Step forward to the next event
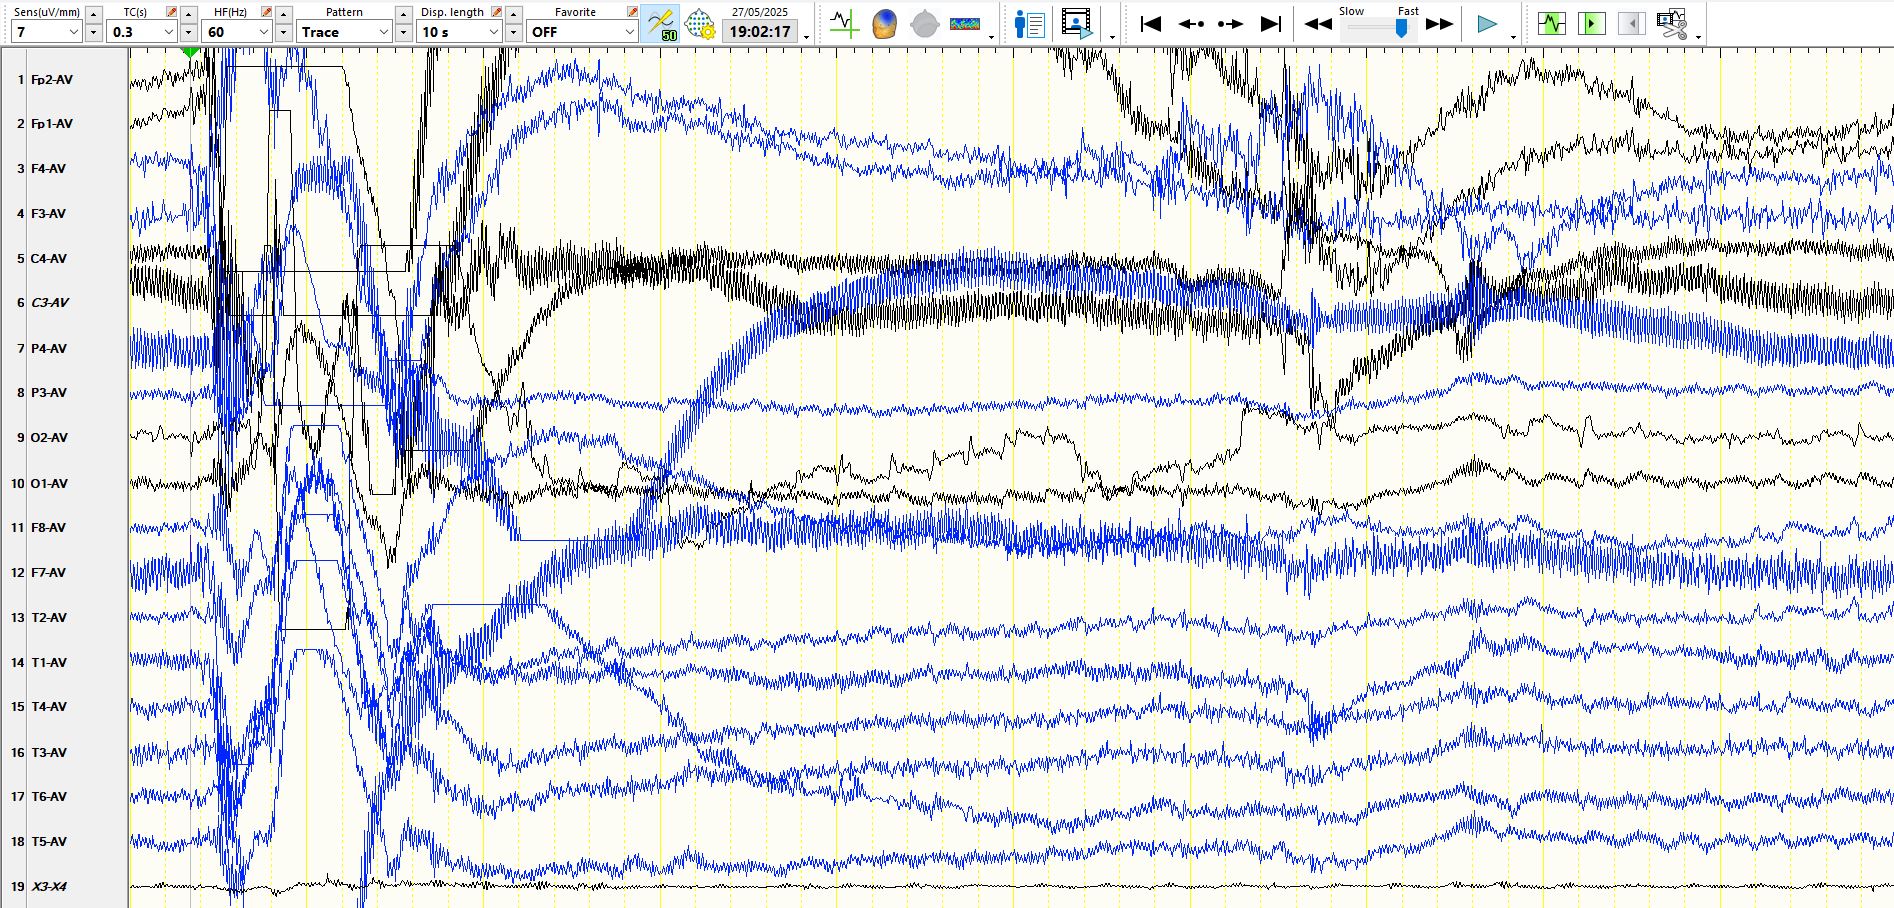The image size is (1894, 908). click(x=1230, y=23)
